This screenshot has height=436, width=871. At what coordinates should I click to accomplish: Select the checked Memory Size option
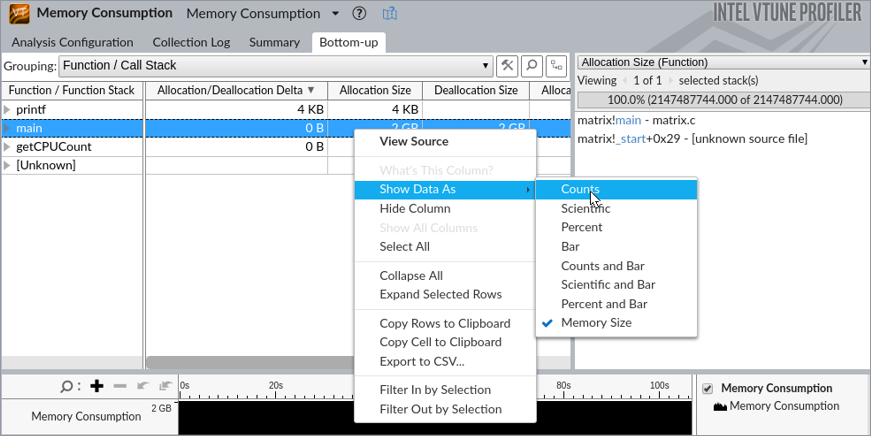pyautogui.click(x=596, y=323)
